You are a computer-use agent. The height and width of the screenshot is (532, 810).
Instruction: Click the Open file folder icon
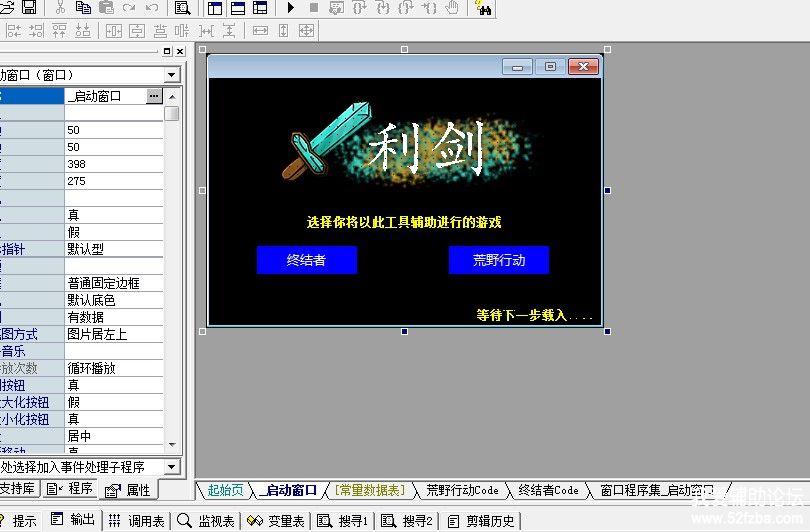point(7,7)
